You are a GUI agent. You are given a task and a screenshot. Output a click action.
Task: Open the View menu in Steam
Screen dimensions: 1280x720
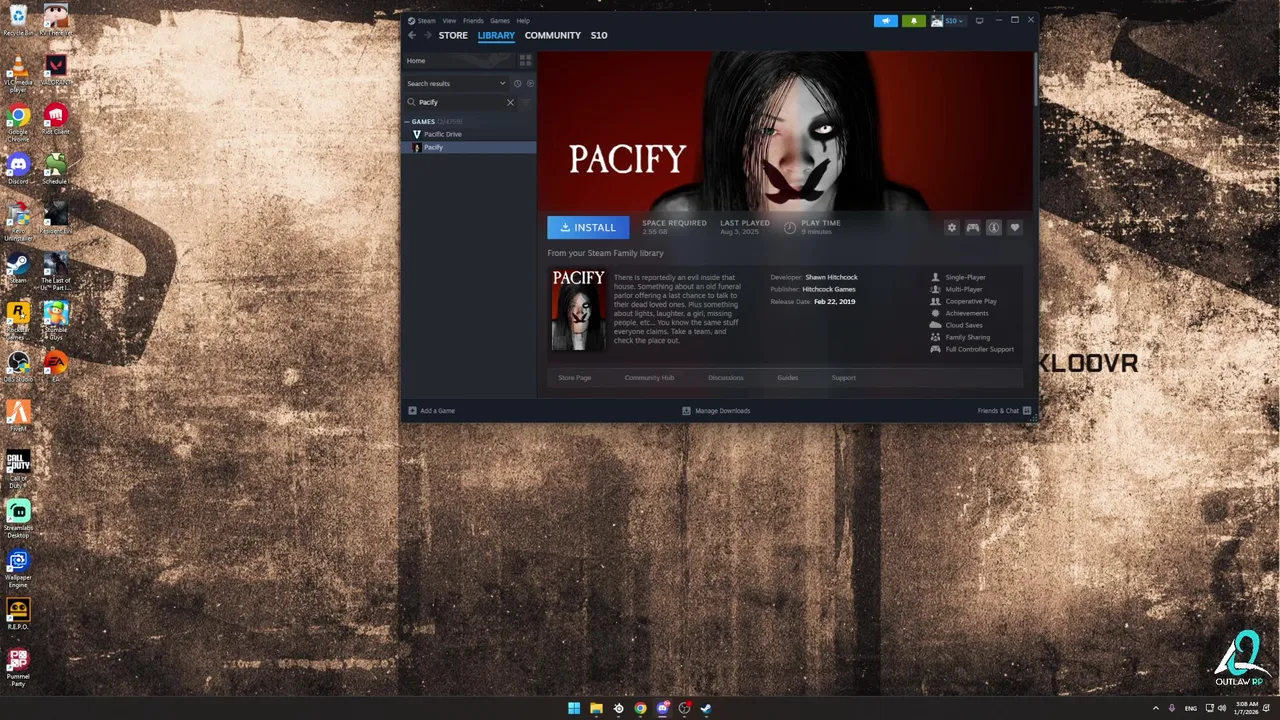click(449, 20)
